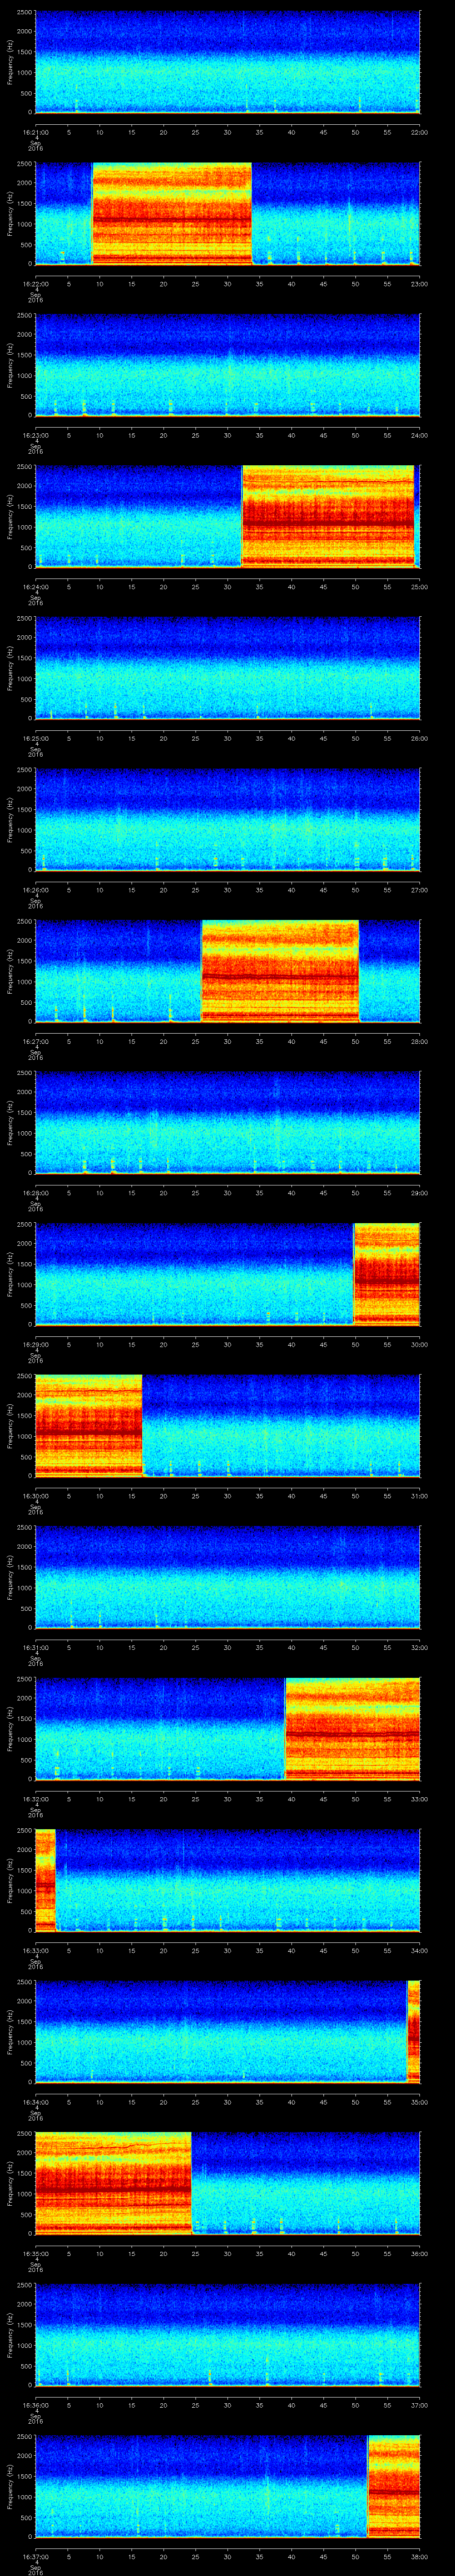Click the 30-second tick label under the 16:21:00 panel
Image resolution: width=455 pixels, height=2576 pixels.
point(227,132)
